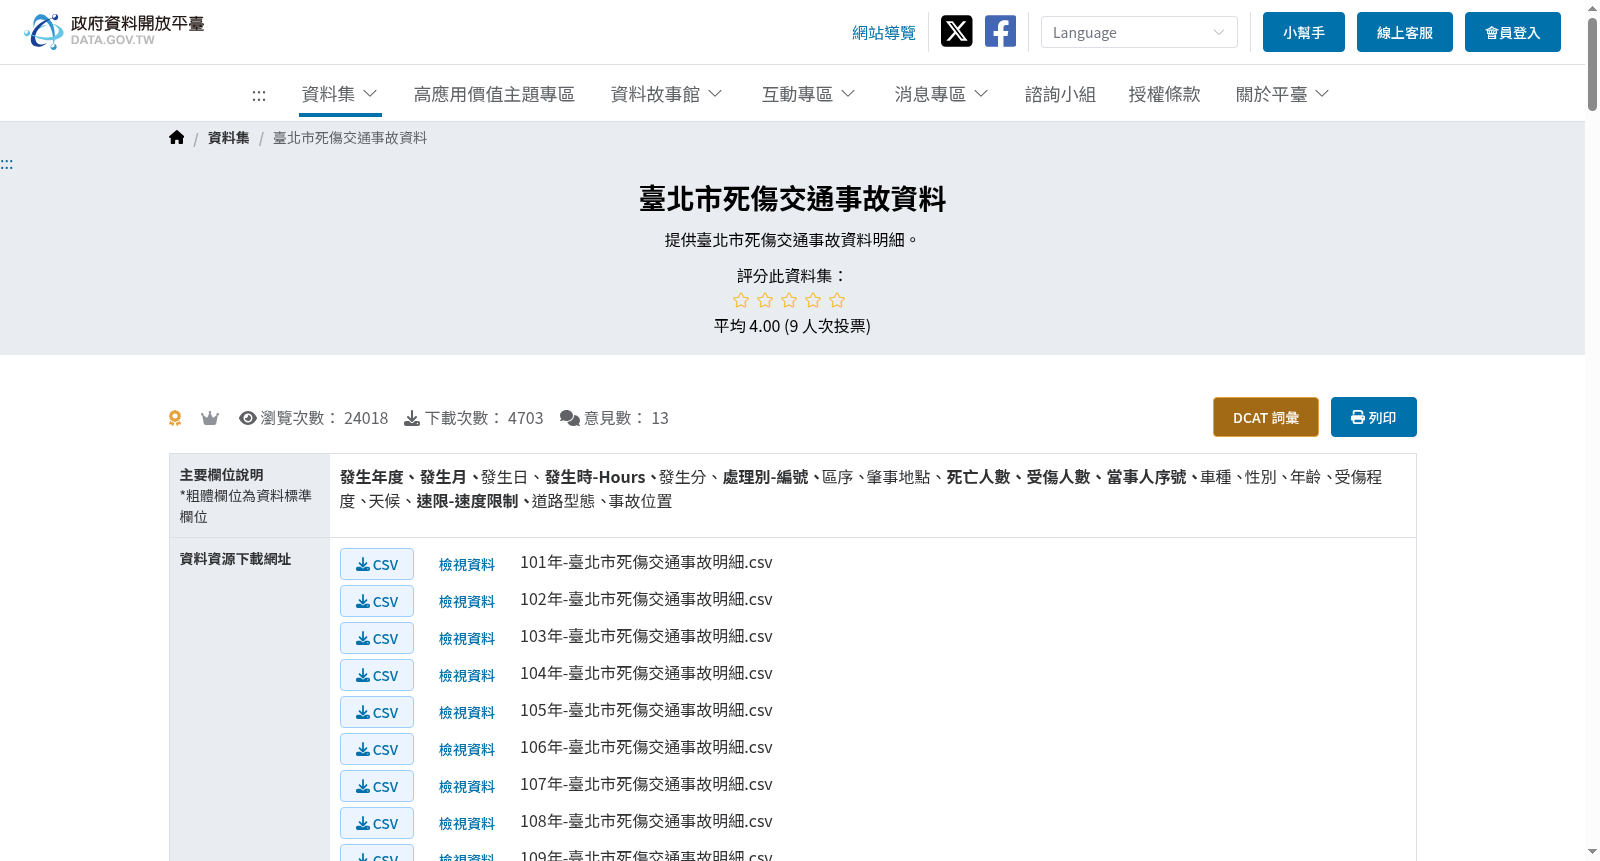
Task: Open the Language dropdown
Action: (x=1139, y=32)
